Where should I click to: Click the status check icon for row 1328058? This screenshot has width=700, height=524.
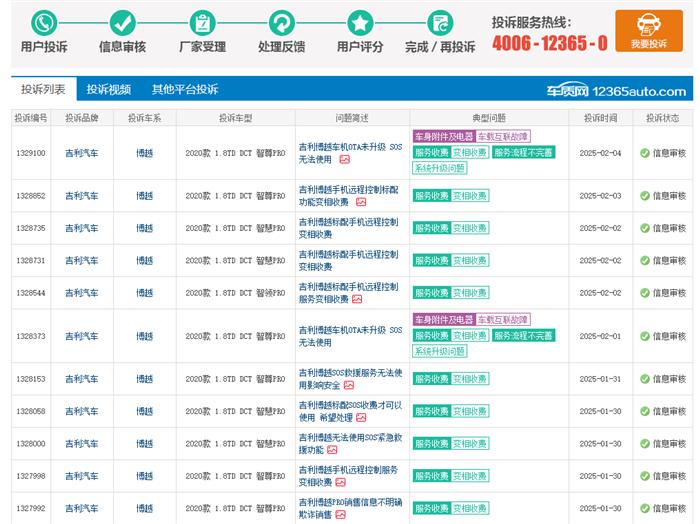[645, 411]
